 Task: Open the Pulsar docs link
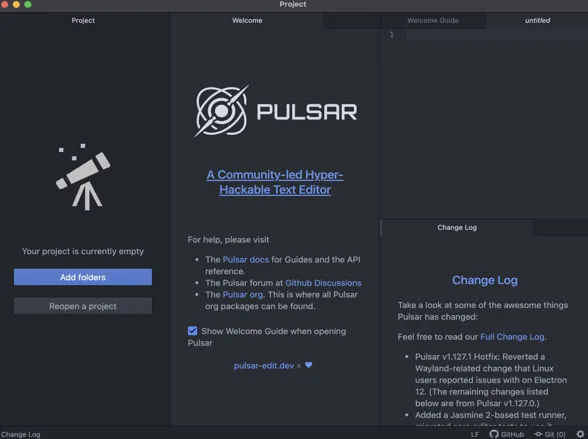point(246,259)
